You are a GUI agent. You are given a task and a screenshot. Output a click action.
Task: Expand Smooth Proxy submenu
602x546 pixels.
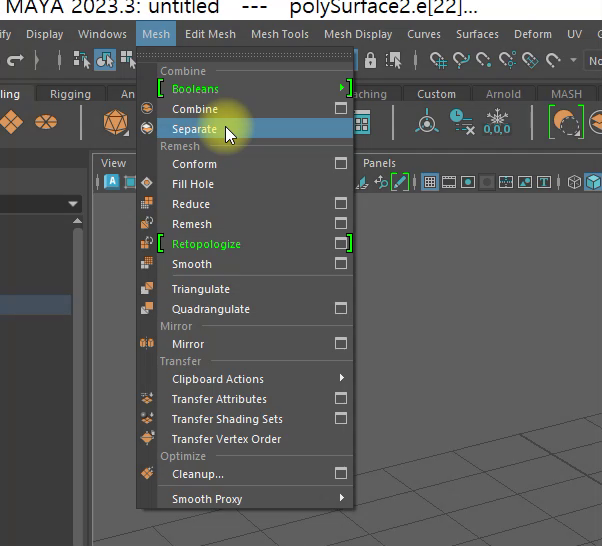[255, 499]
